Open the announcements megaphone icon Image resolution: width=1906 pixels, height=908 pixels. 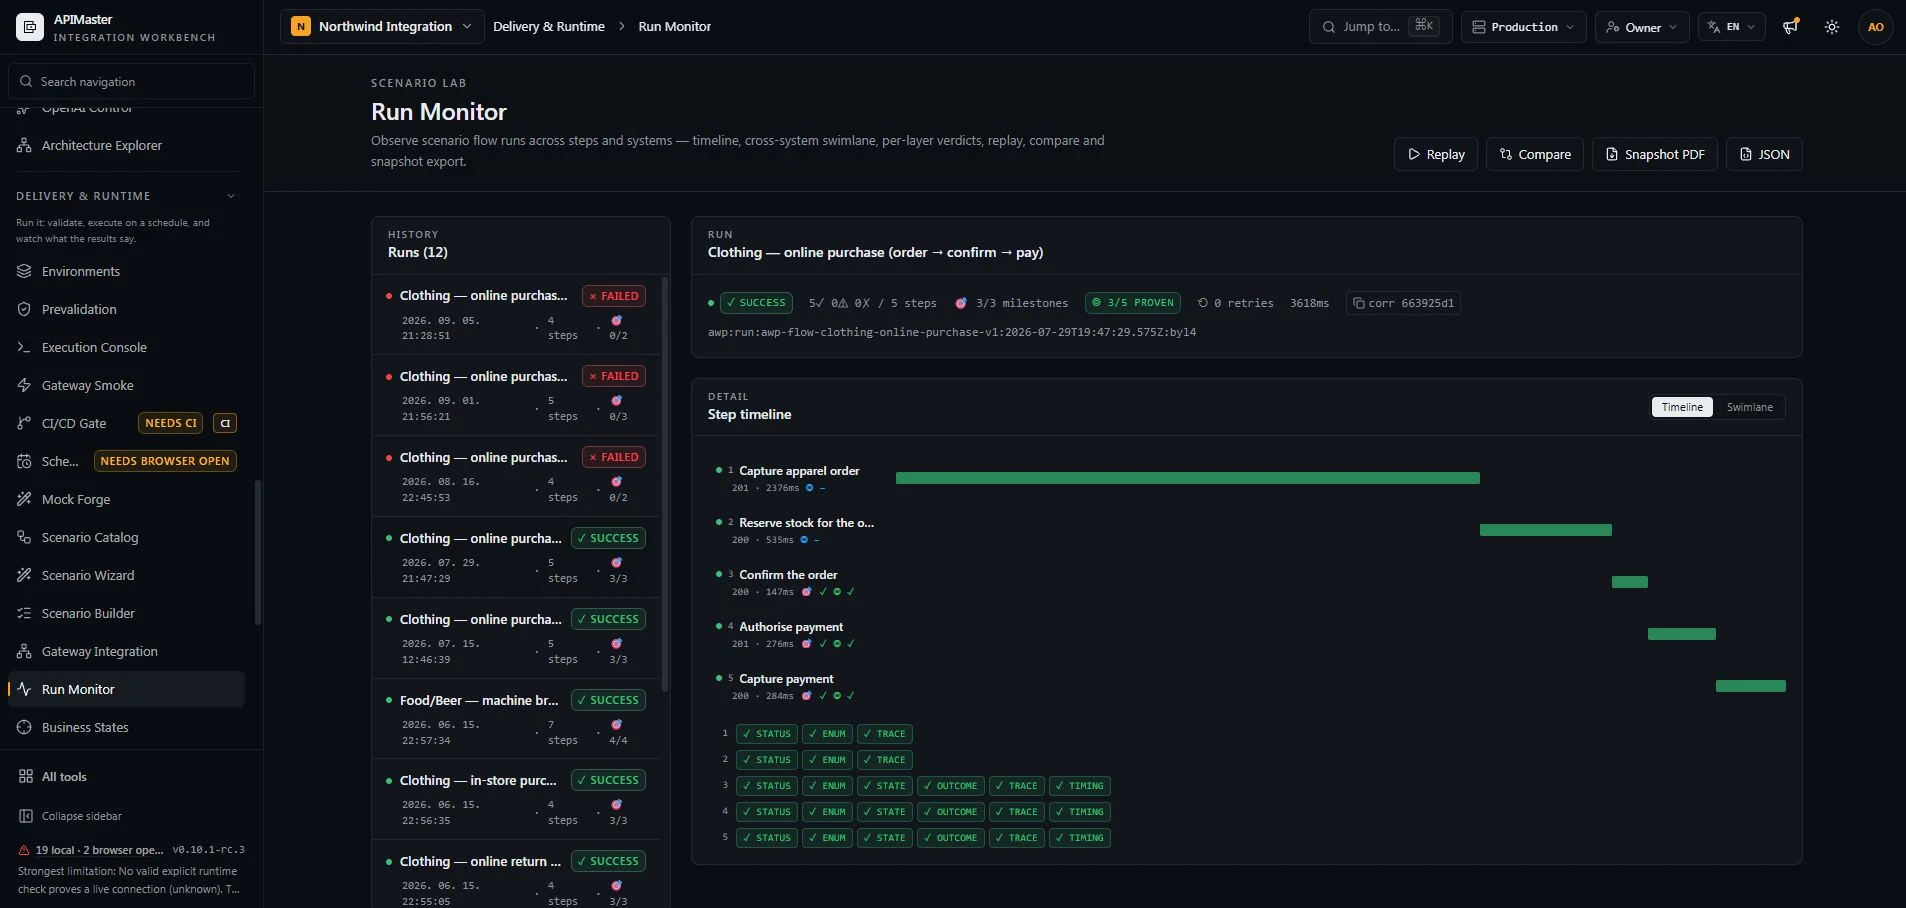(x=1790, y=27)
